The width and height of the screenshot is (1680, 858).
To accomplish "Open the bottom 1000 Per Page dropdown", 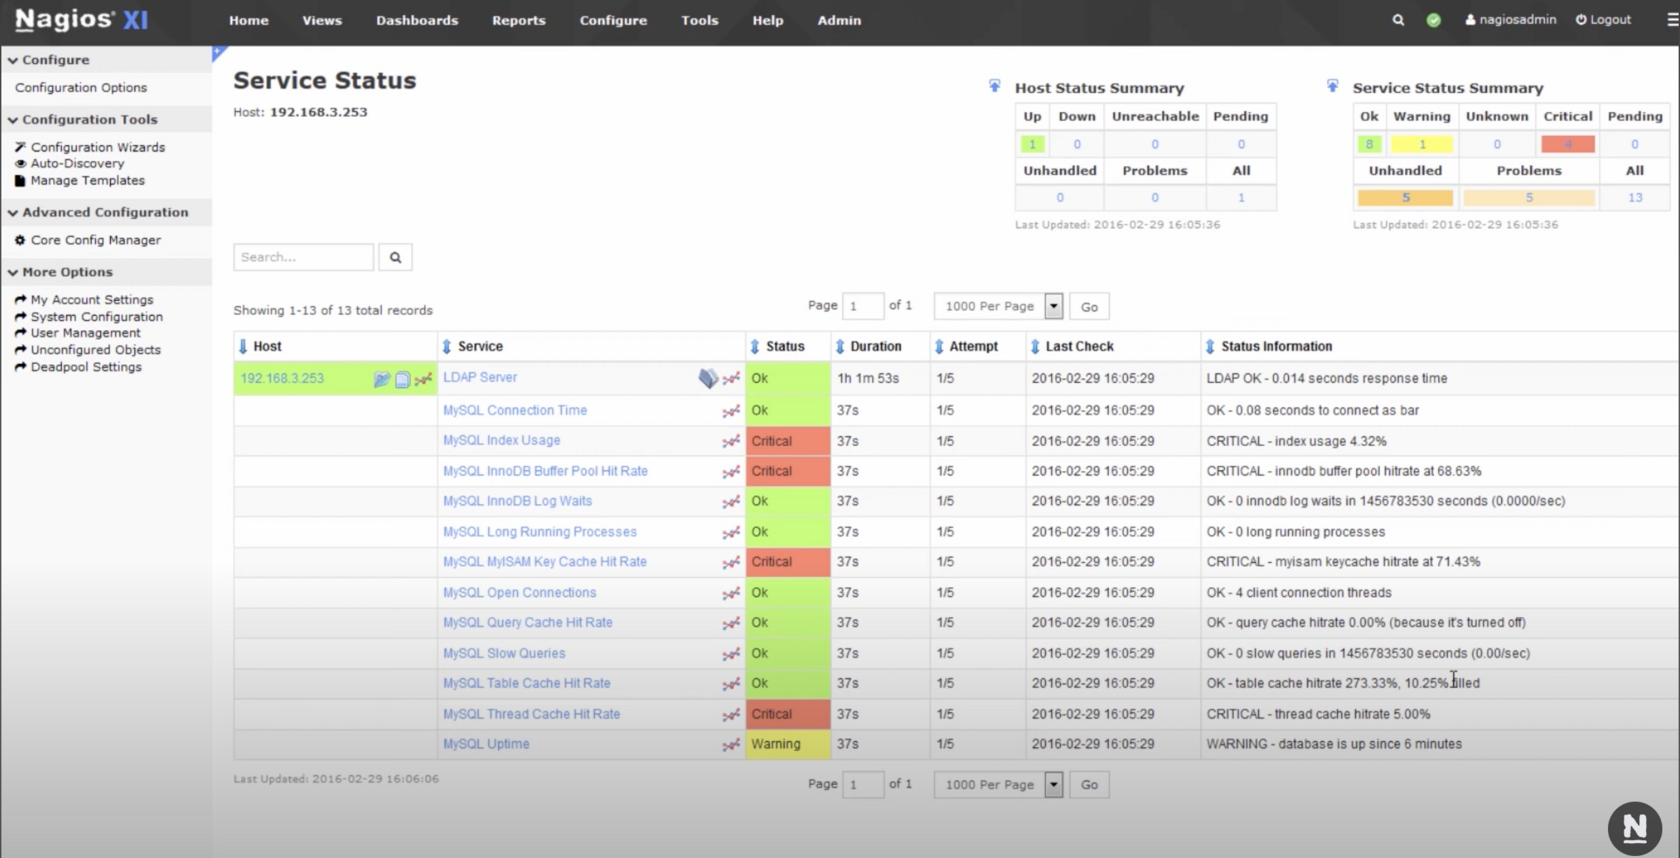I will [998, 784].
